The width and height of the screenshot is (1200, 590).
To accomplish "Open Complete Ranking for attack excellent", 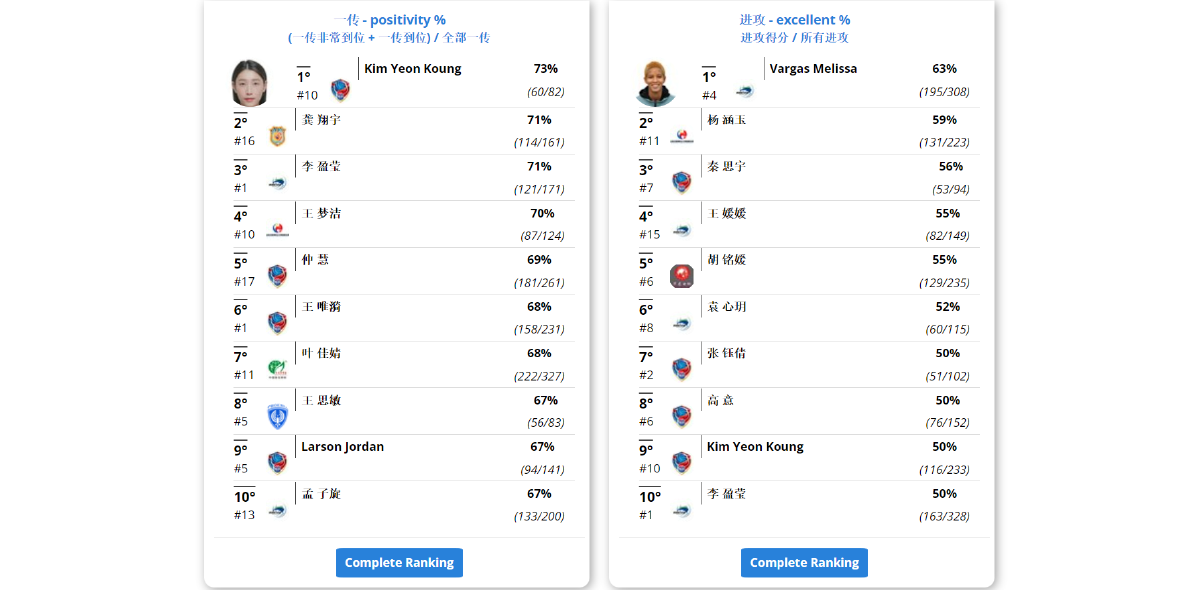I will [804, 563].
